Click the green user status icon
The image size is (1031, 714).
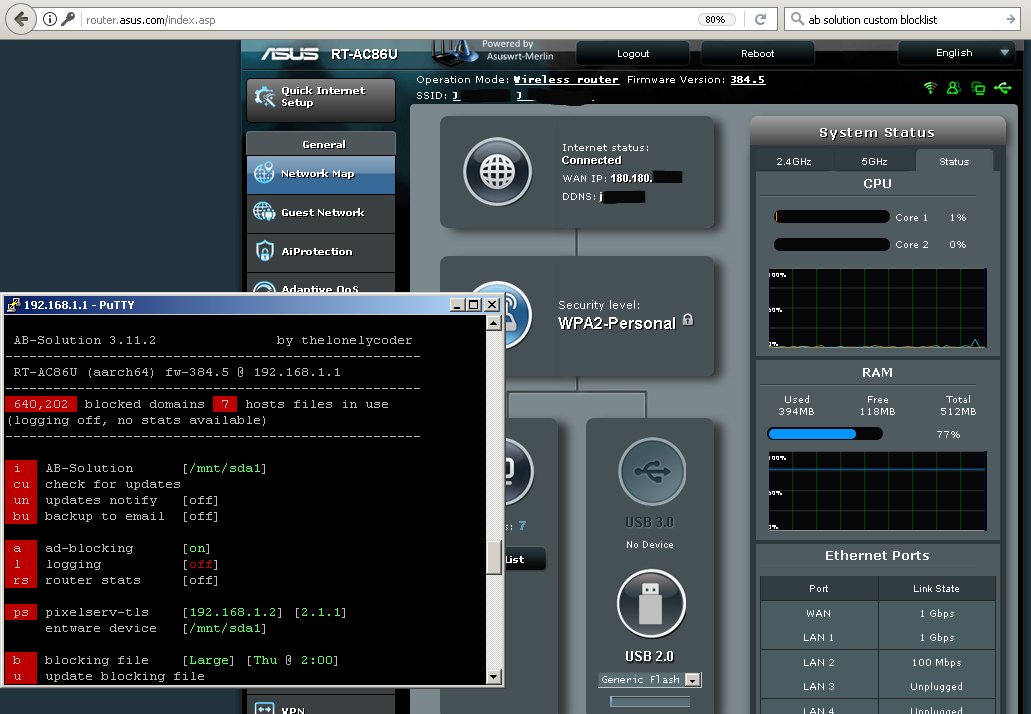click(953, 87)
